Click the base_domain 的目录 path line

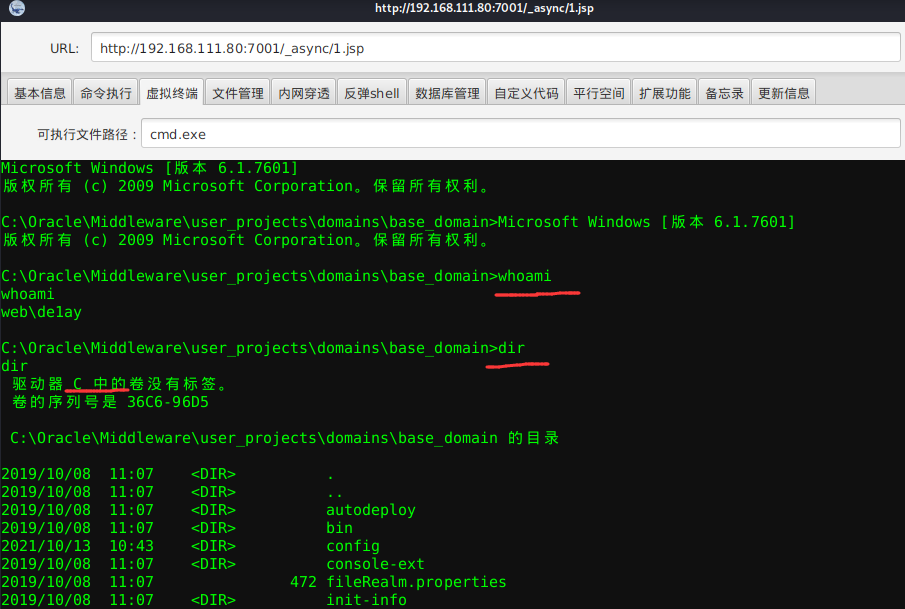coord(285,438)
